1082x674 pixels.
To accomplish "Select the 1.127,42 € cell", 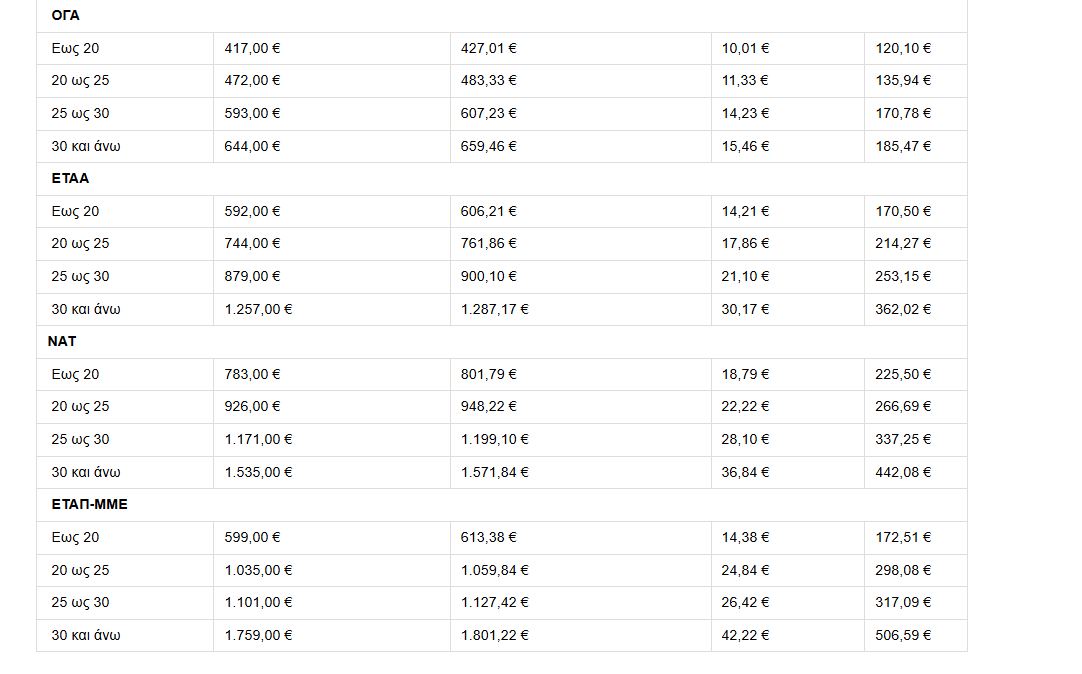I will coord(494,603).
